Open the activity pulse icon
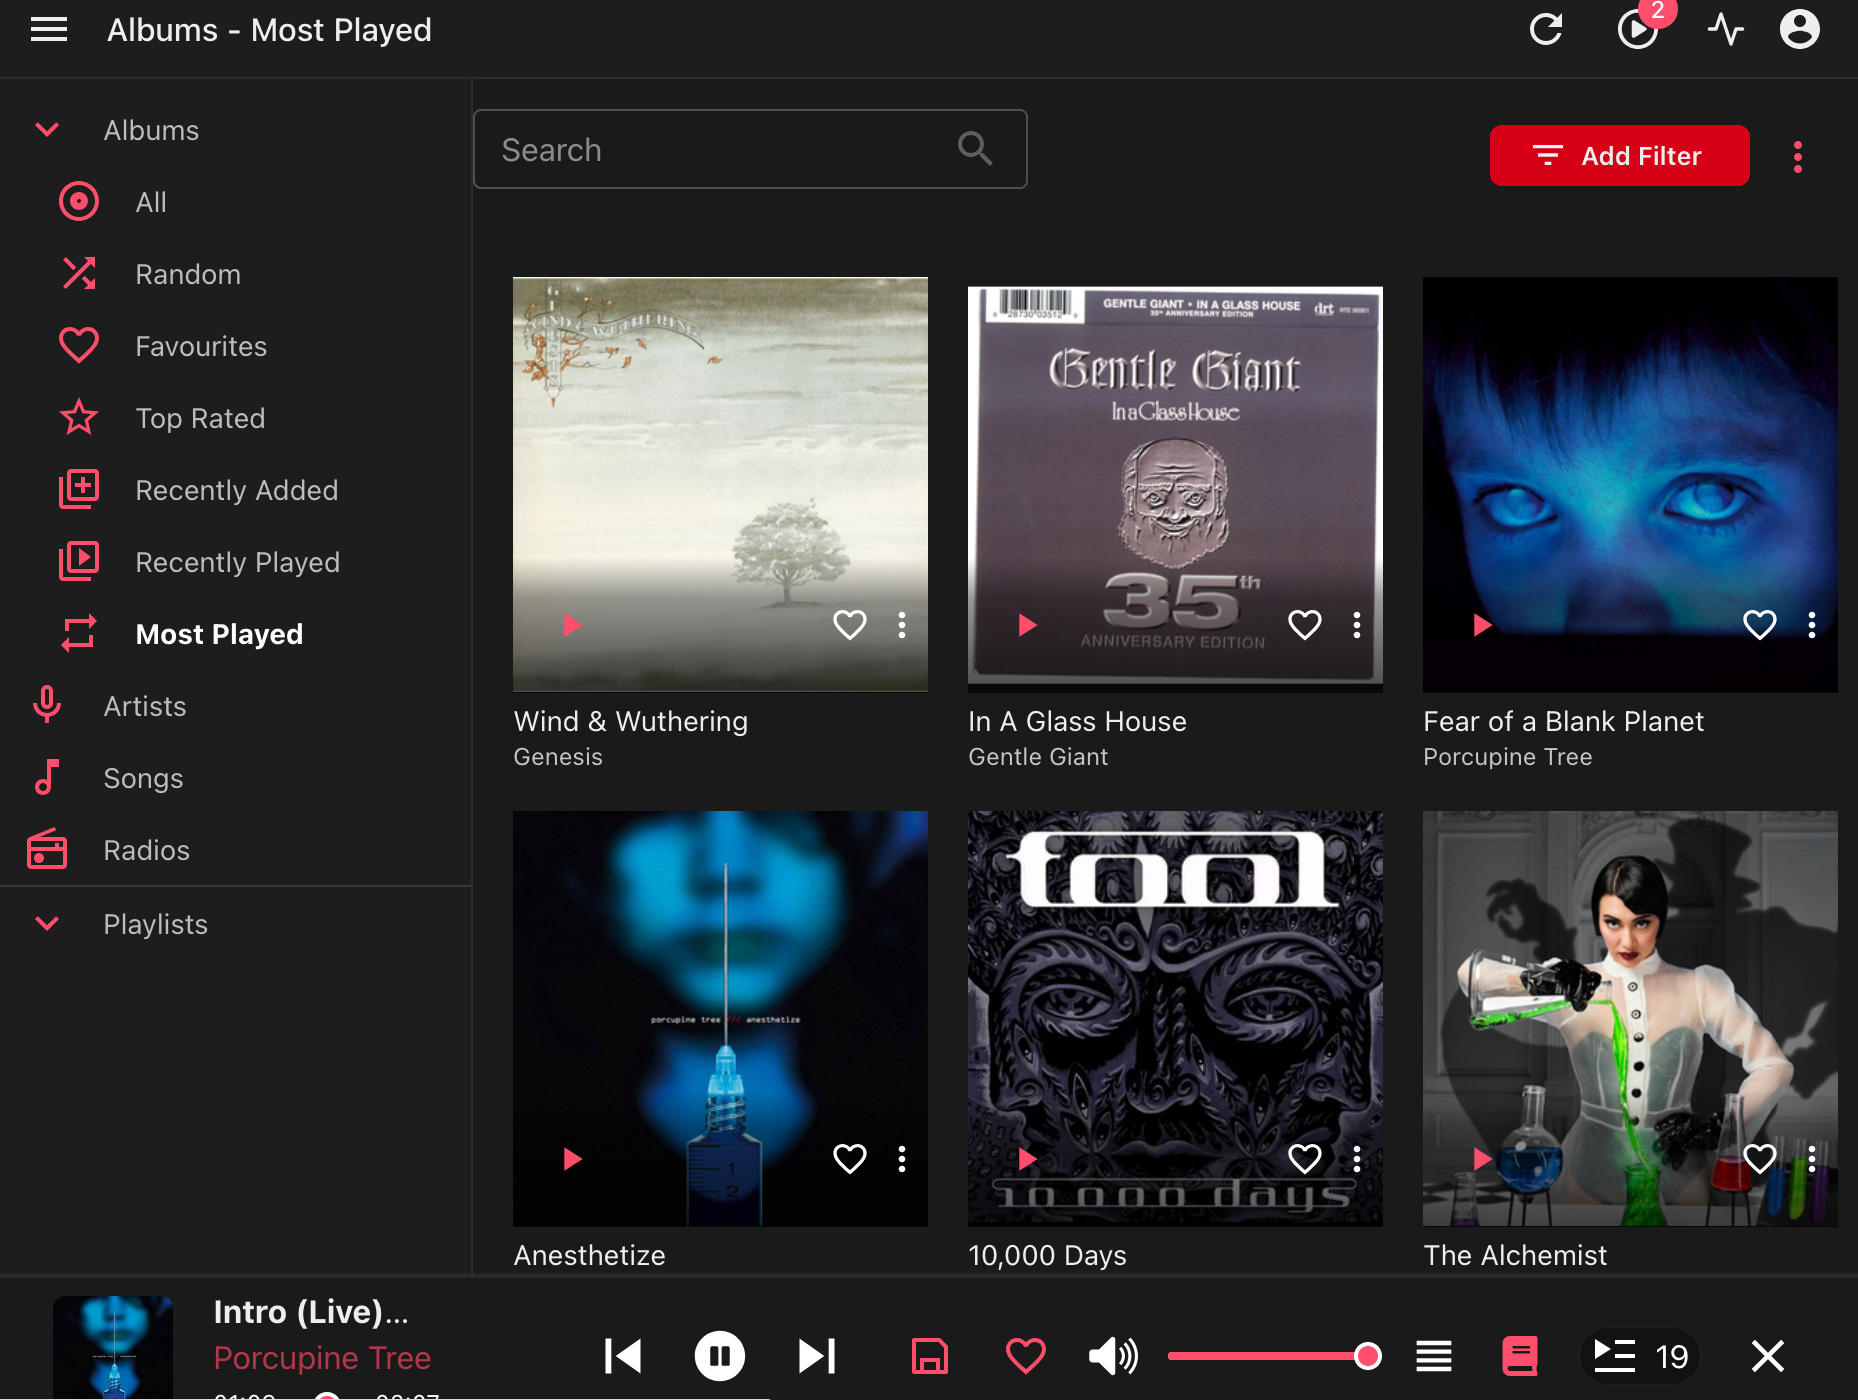Screen dimensions: 1858x1400 [x=1725, y=30]
